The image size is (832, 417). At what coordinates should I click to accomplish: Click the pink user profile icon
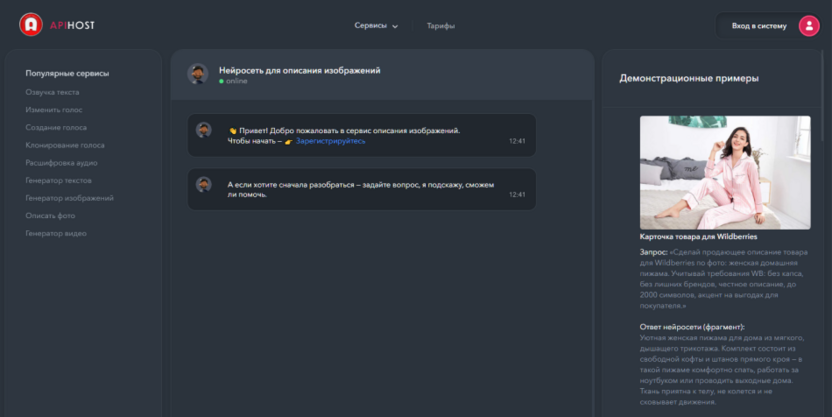809,25
